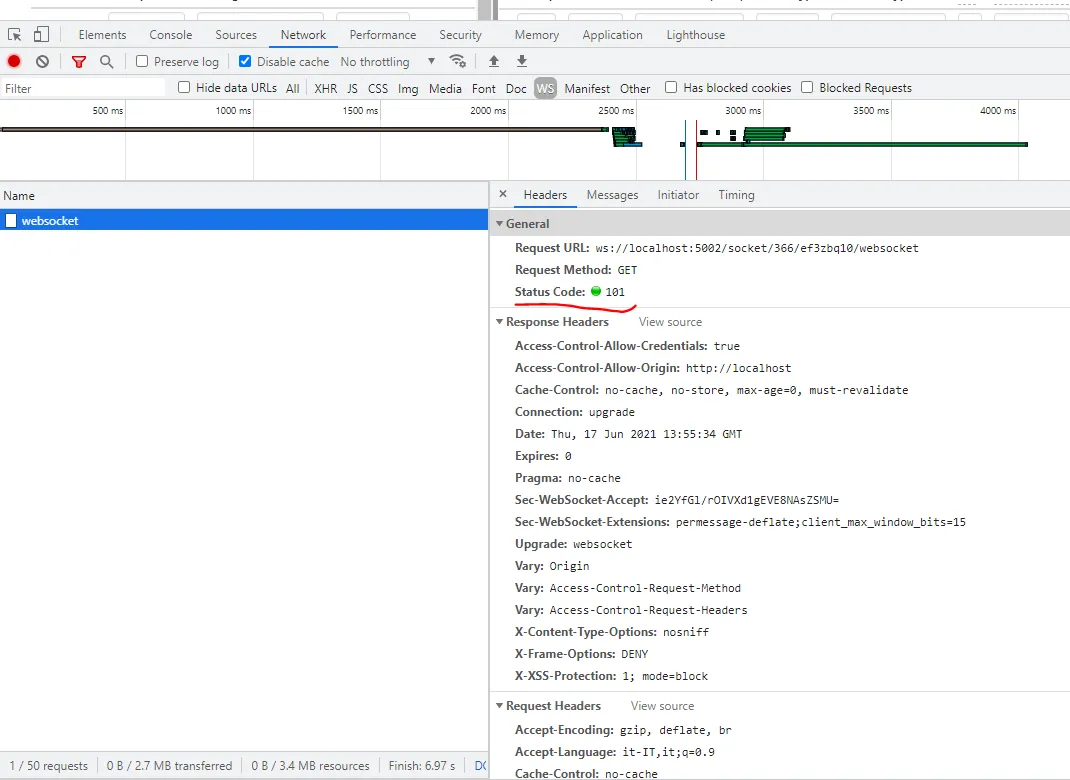Image resolution: width=1070 pixels, height=780 pixels.
Task: View source of Request Headers
Action: point(663,706)
